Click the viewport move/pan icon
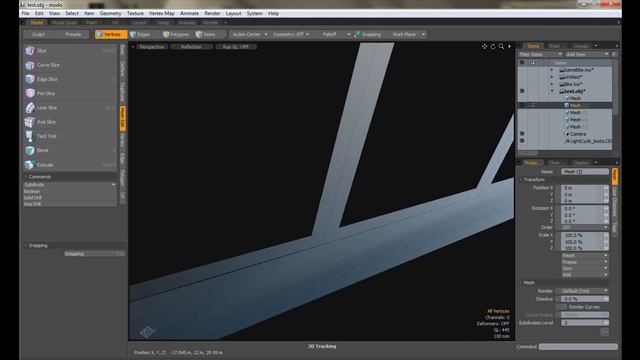640x360 pixels. (484, 47)
